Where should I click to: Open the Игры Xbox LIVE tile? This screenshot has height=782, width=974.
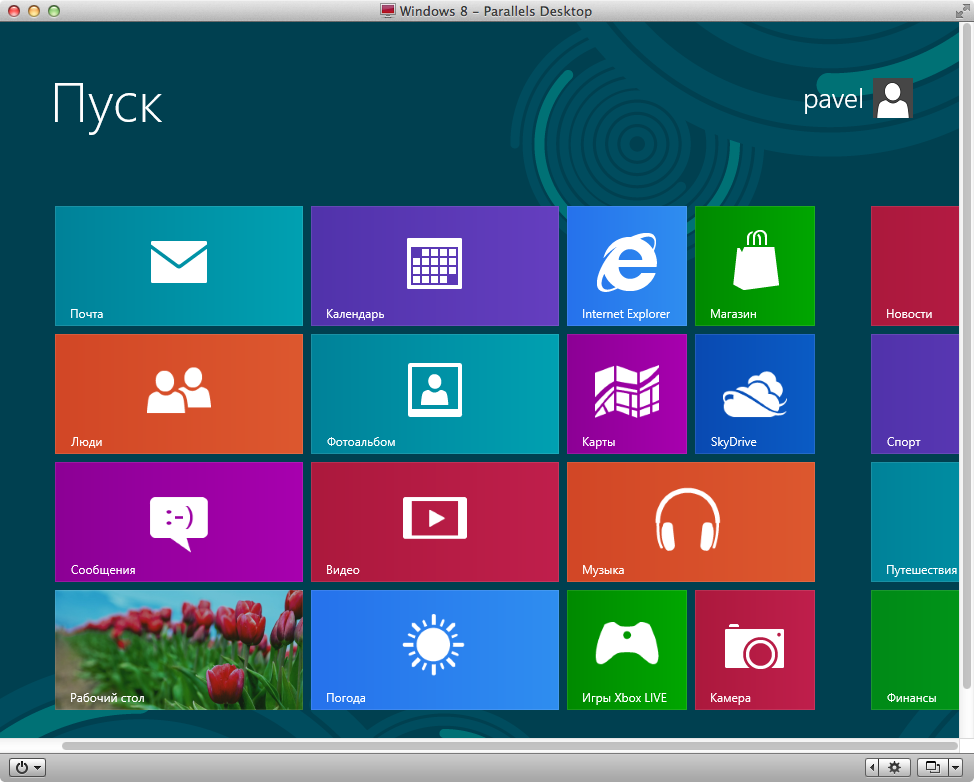coord(627,650)
